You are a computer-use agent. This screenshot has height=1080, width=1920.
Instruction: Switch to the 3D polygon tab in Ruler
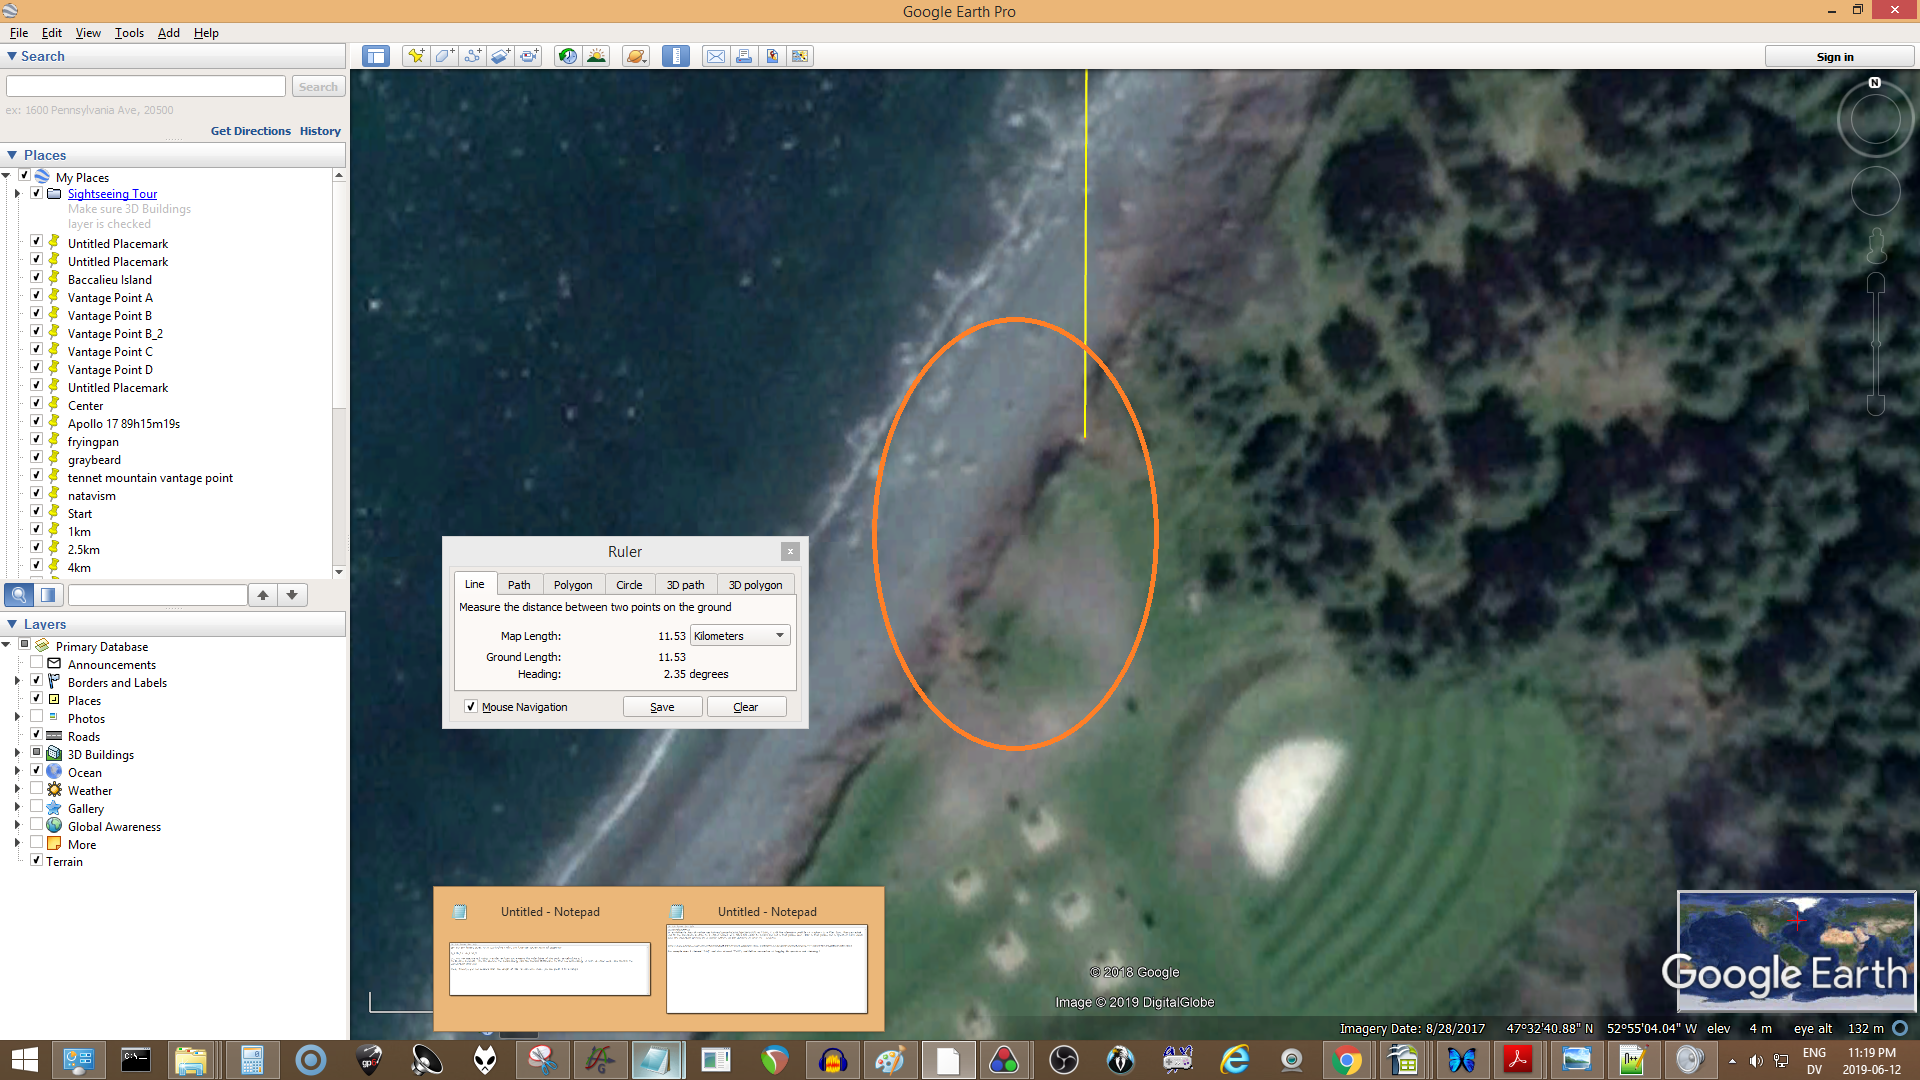coord(755,585)
